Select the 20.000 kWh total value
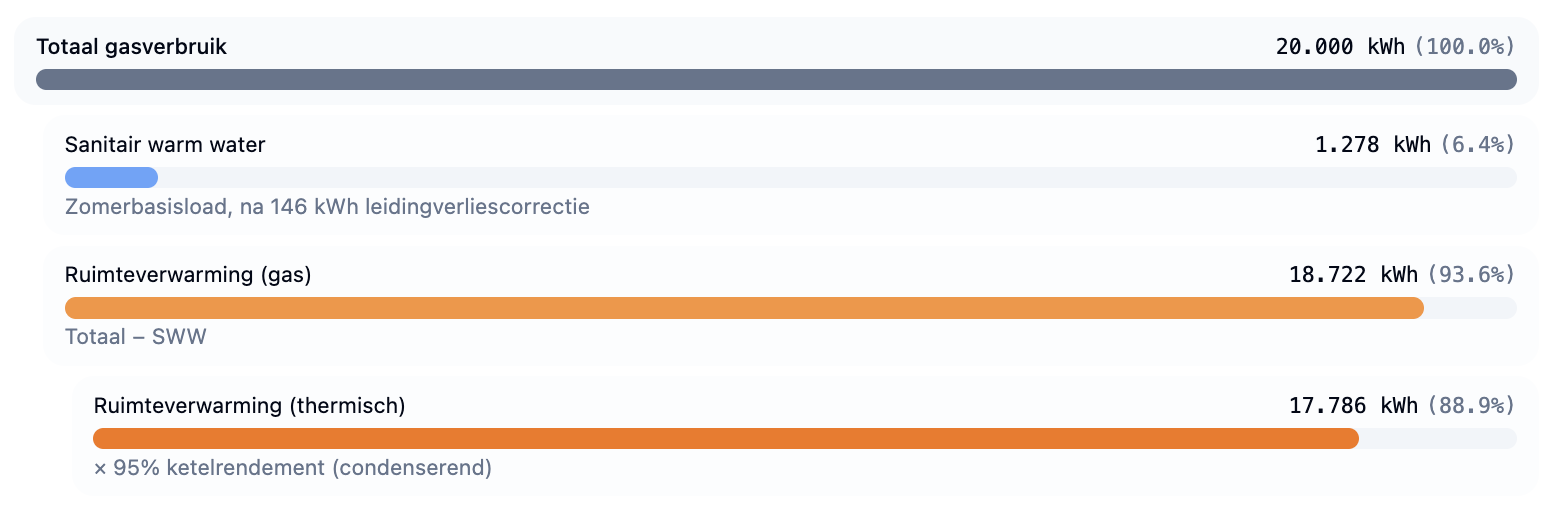The image size is (1558, 518). 1340,47
